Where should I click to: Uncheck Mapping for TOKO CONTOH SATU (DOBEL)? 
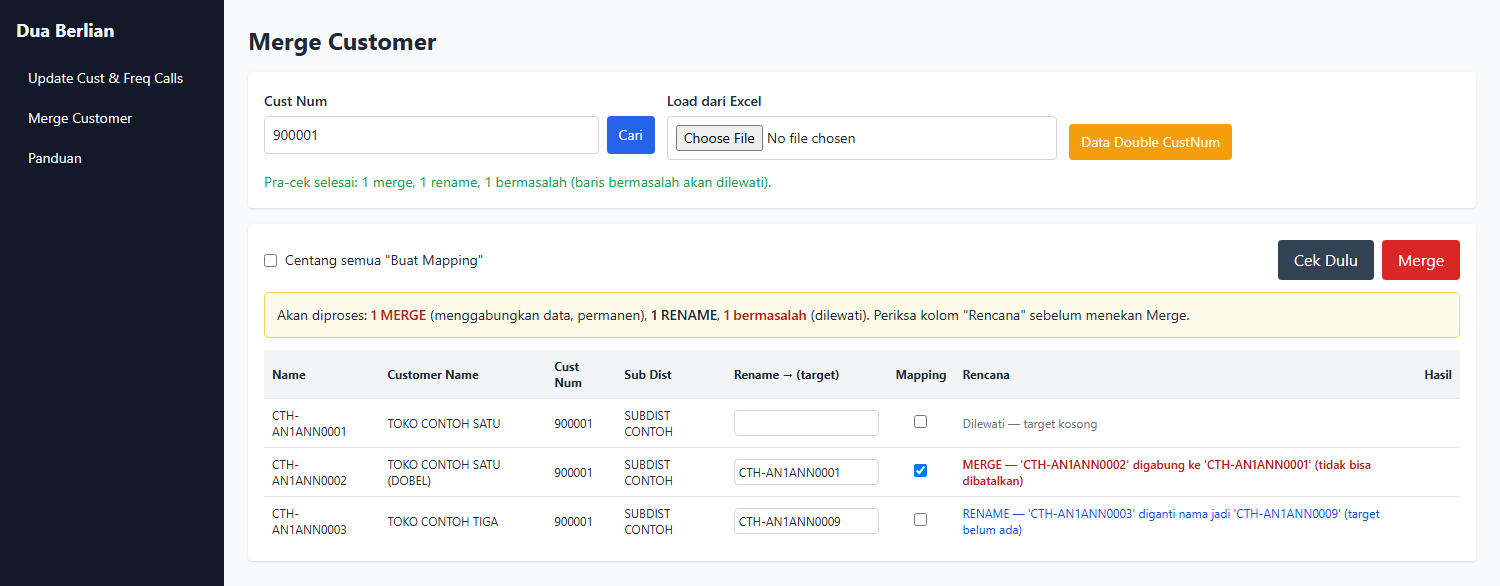point(920,471)
